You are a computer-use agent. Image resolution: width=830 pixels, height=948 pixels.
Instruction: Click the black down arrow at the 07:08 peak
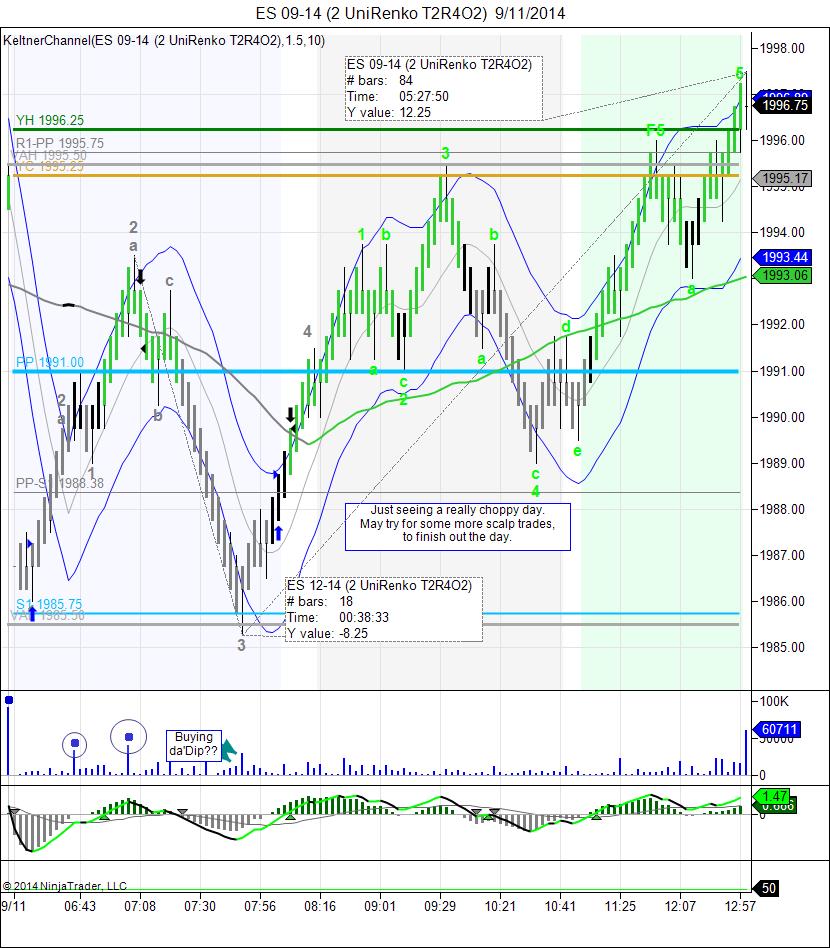coord(140,277)
